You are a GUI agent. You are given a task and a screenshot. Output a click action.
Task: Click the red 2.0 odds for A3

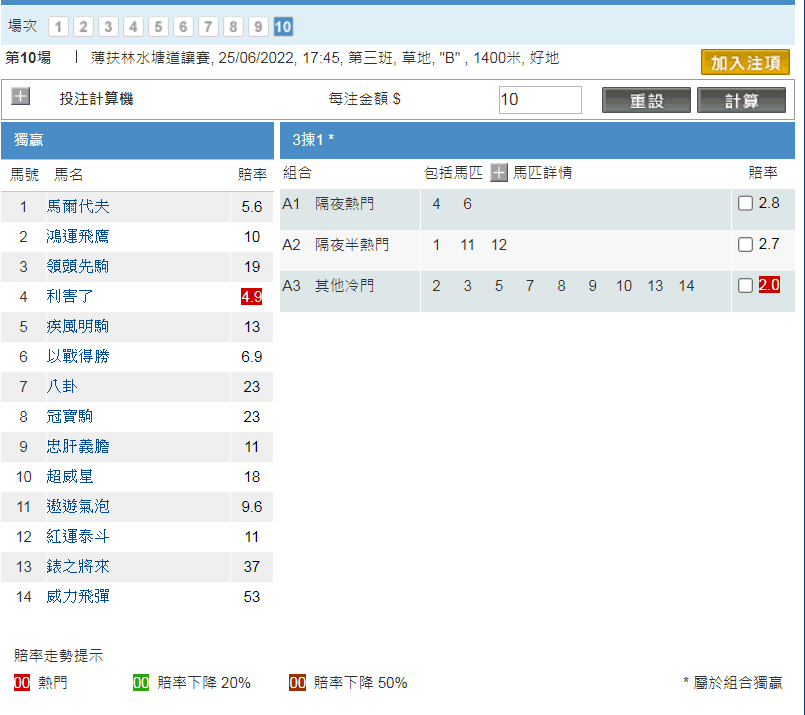coord(769,285)
